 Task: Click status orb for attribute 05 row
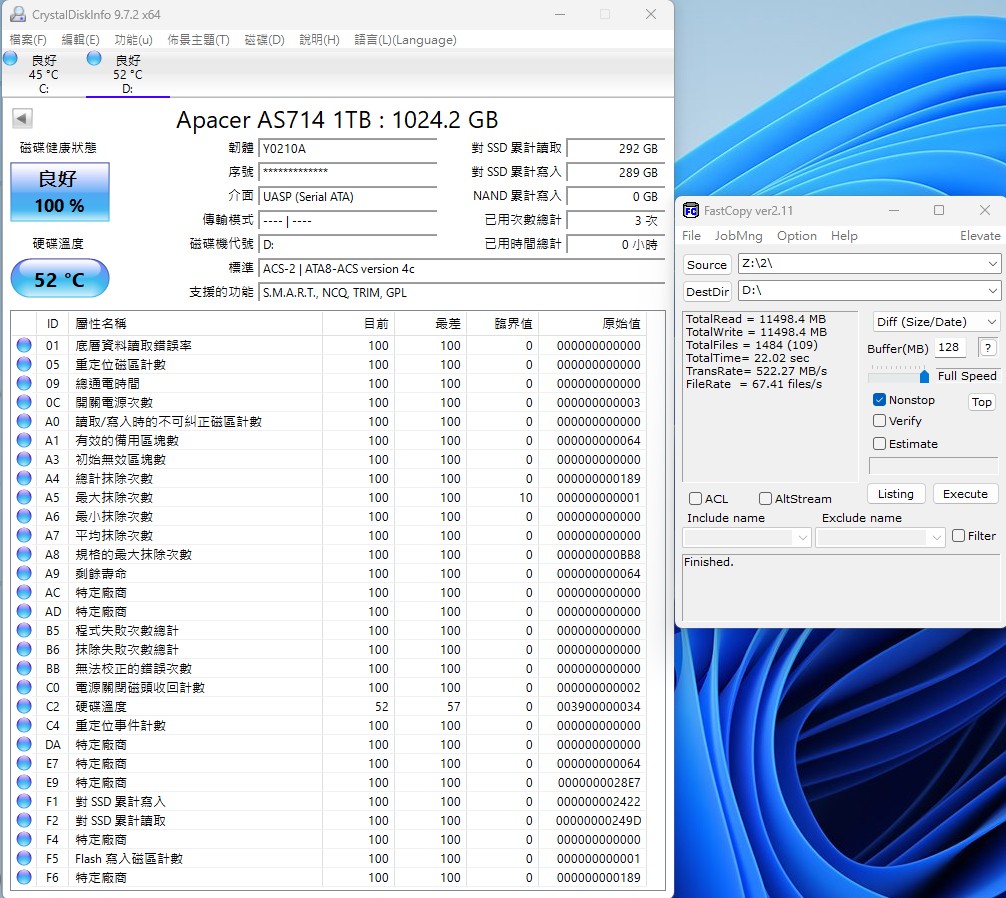coord(24,364)
